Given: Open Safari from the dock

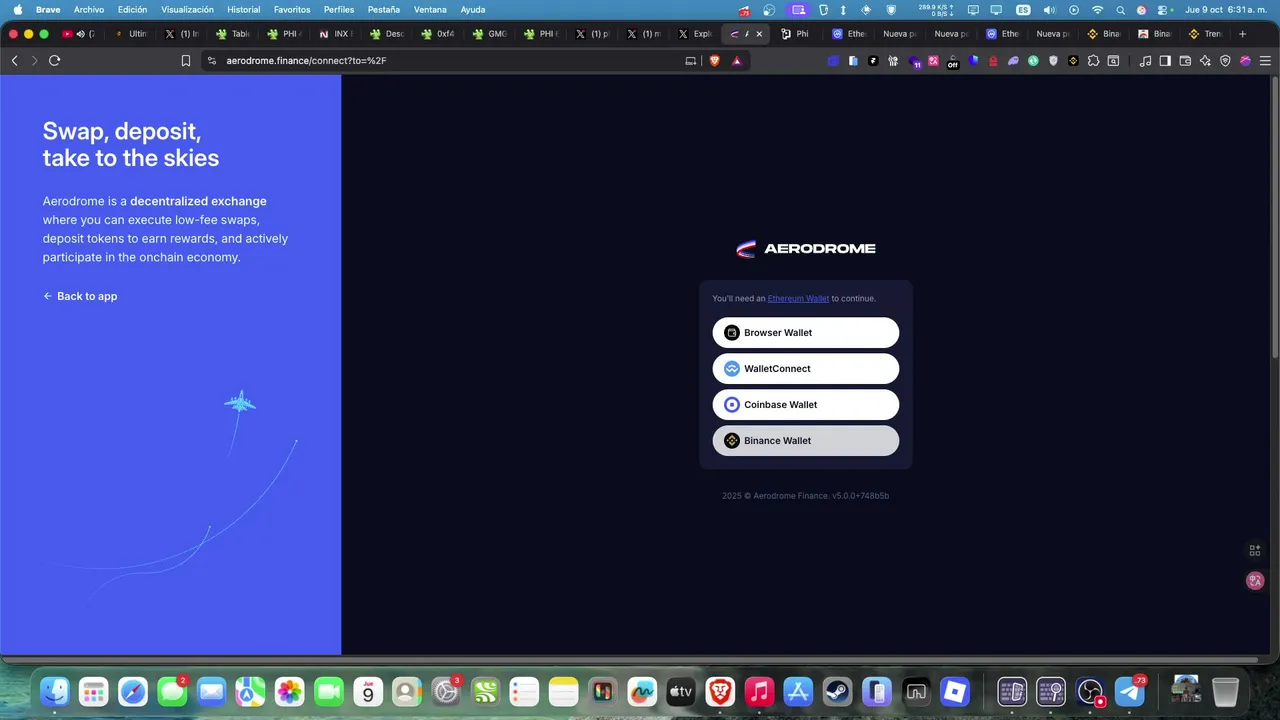Looking at the screenshot, I should 133,691.
